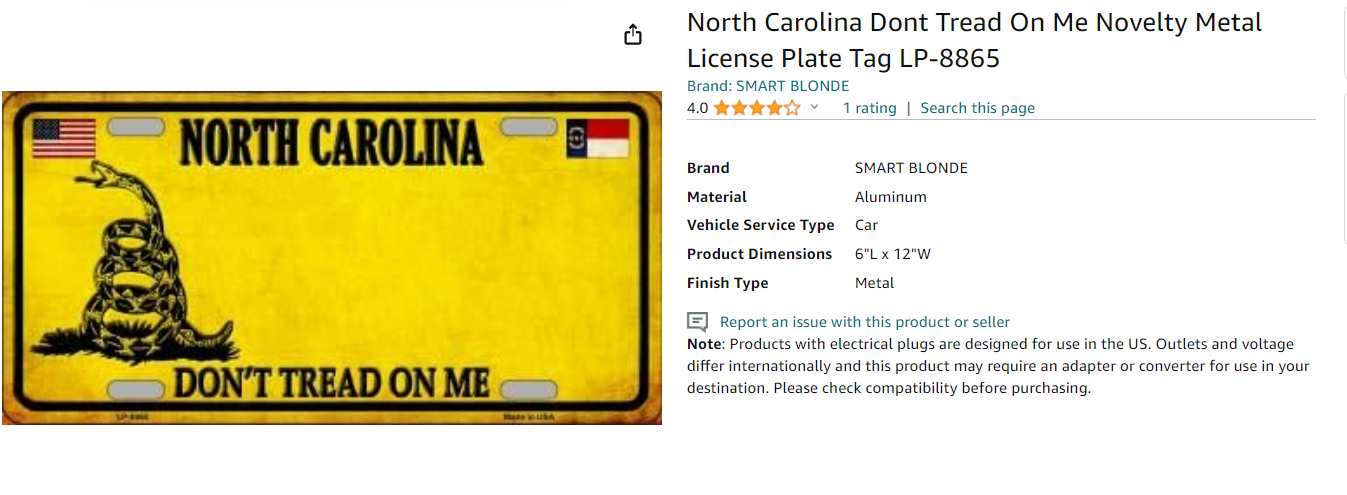This screenshot has width=1347, height=495.
Task: Click the speech bubble report icon
Action: [x=697, y=322]
